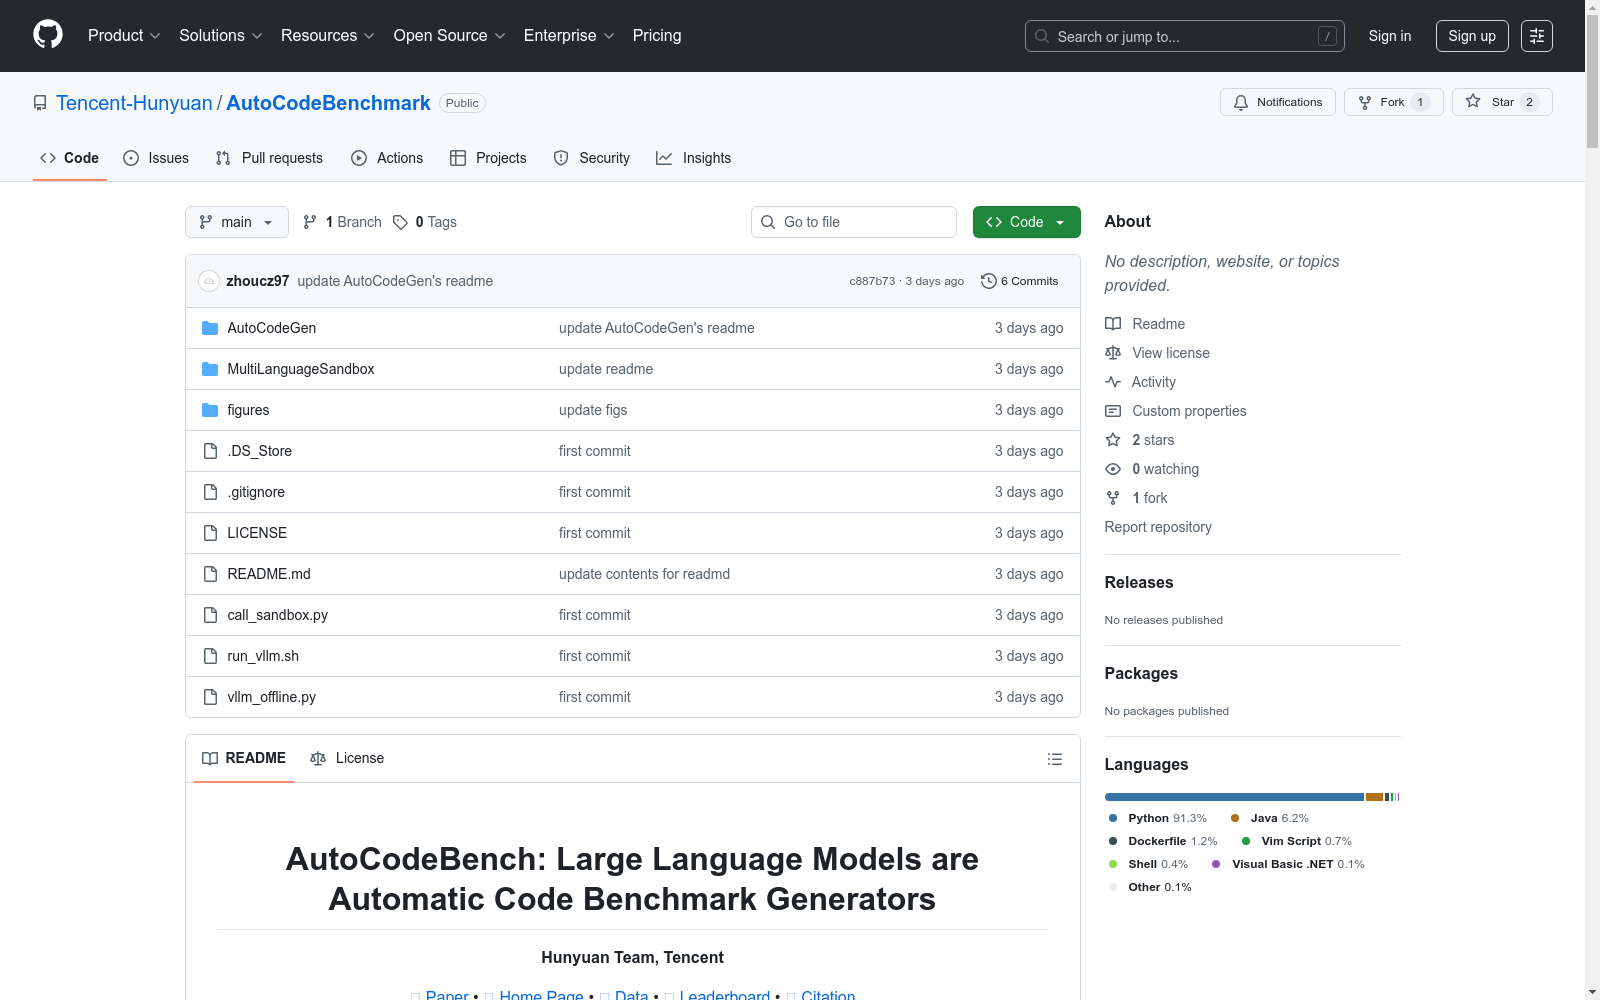
Task: Click the Report repository link
Action: [x=1158, y=527]
